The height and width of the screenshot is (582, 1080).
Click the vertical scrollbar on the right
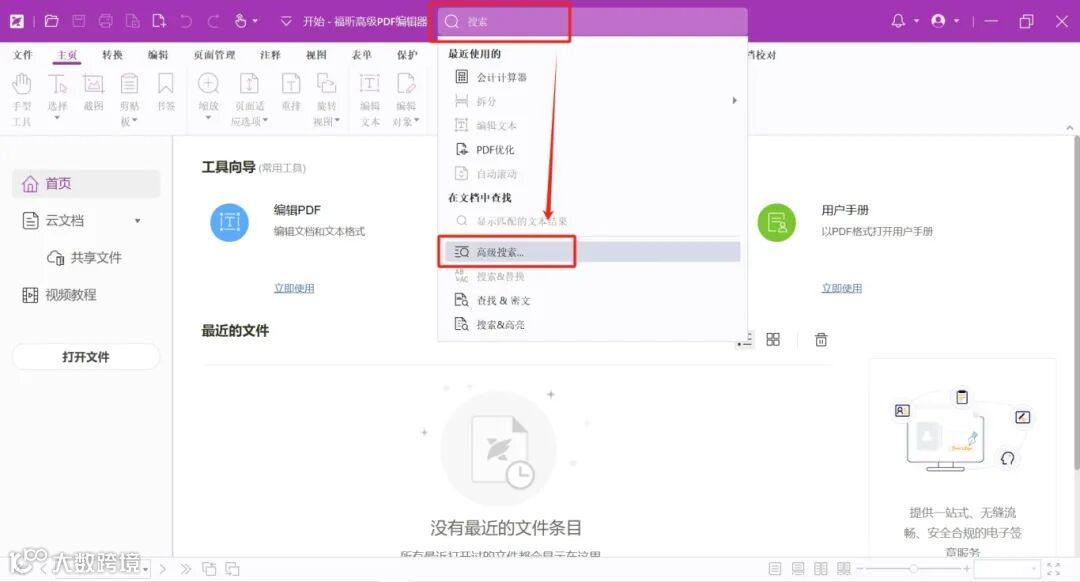(1076, 303)
